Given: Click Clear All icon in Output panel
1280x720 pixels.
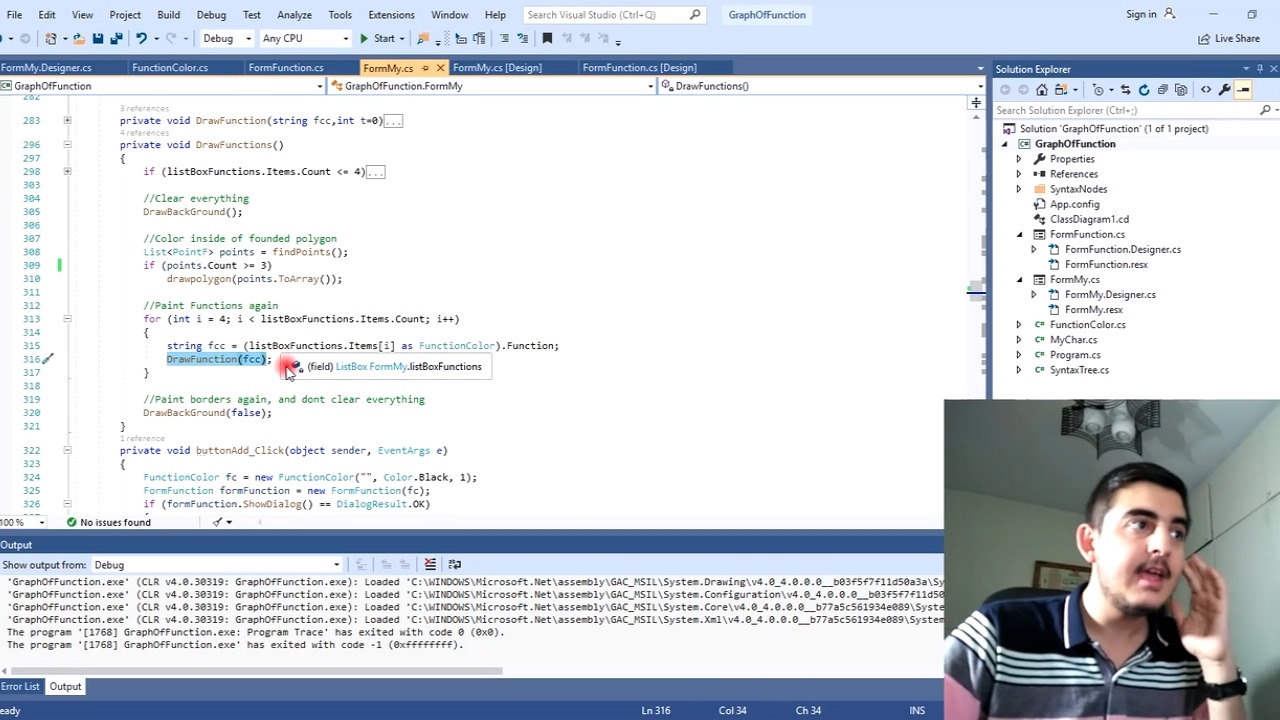Looking at the screenshot, I should click(x=430, y=565).
